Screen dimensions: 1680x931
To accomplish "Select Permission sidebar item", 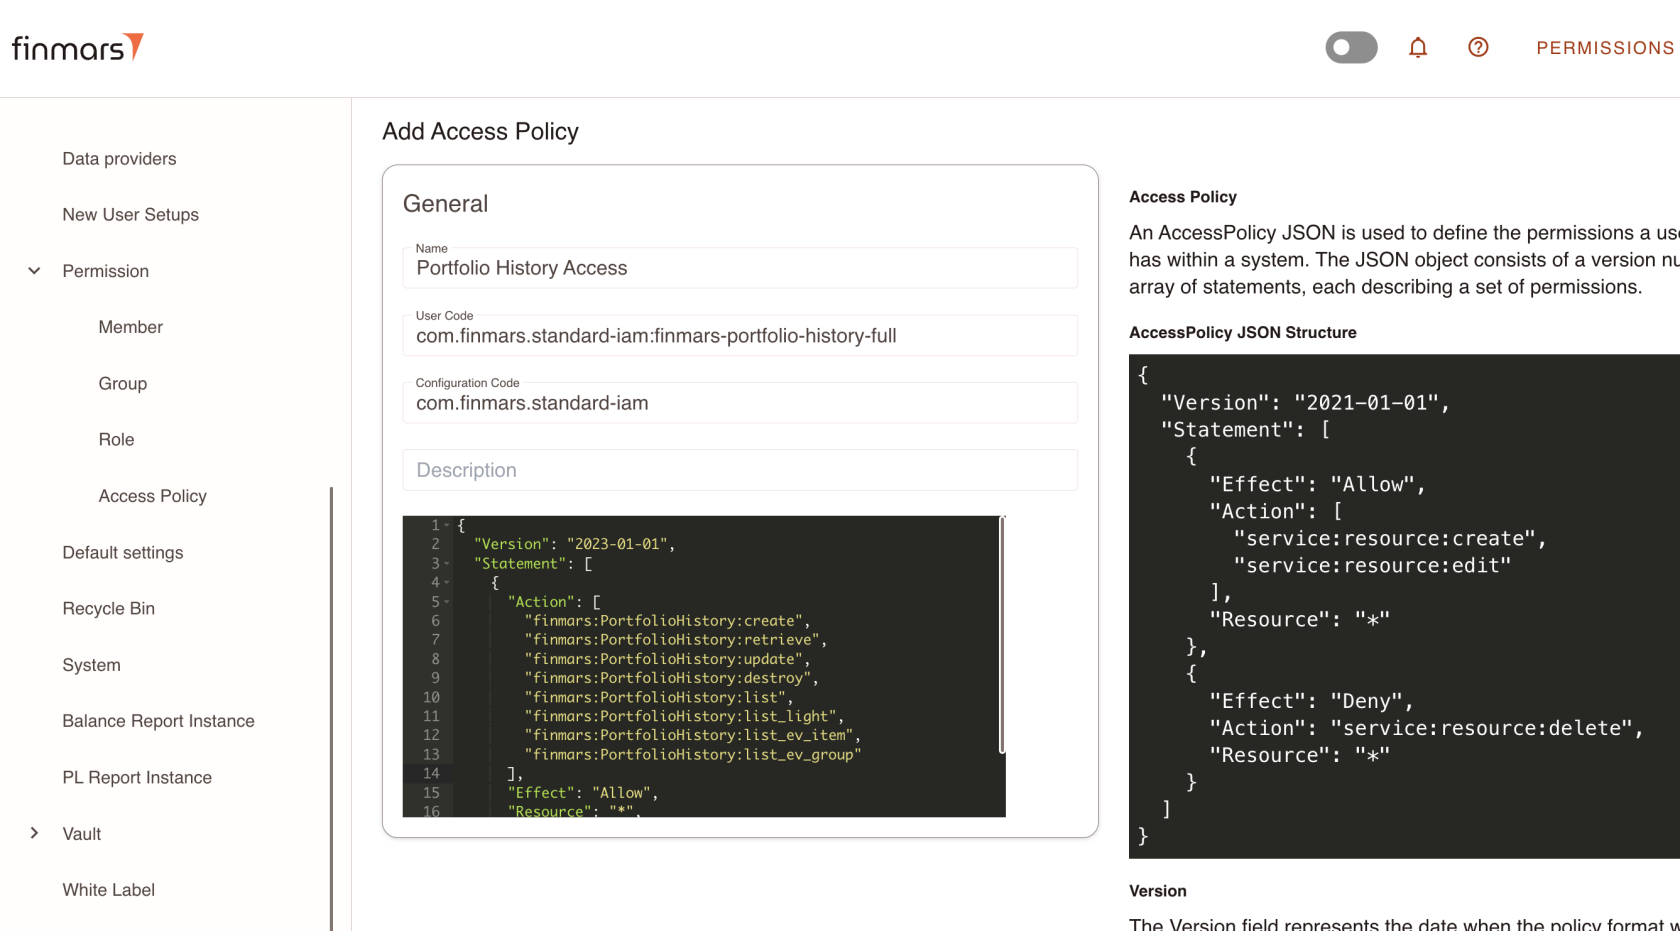I will (x=105, y=271).
